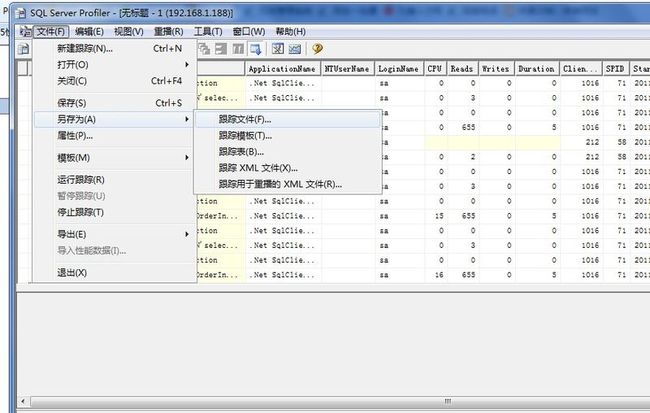
Task: Click the Duration column header
Action: pos(537,69)
